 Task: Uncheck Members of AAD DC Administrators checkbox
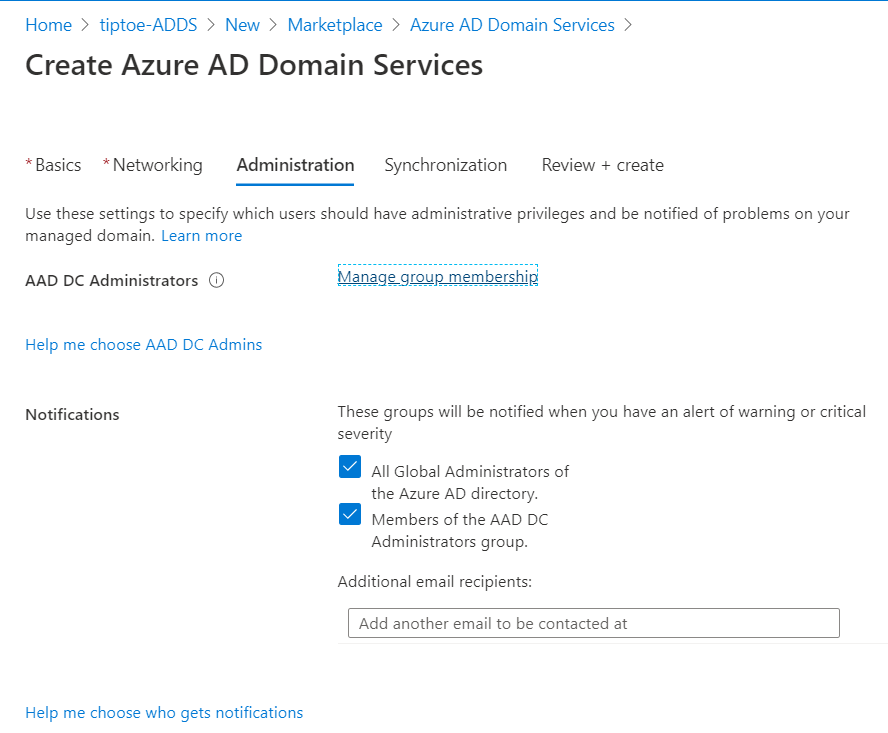(x=349, y=514)
